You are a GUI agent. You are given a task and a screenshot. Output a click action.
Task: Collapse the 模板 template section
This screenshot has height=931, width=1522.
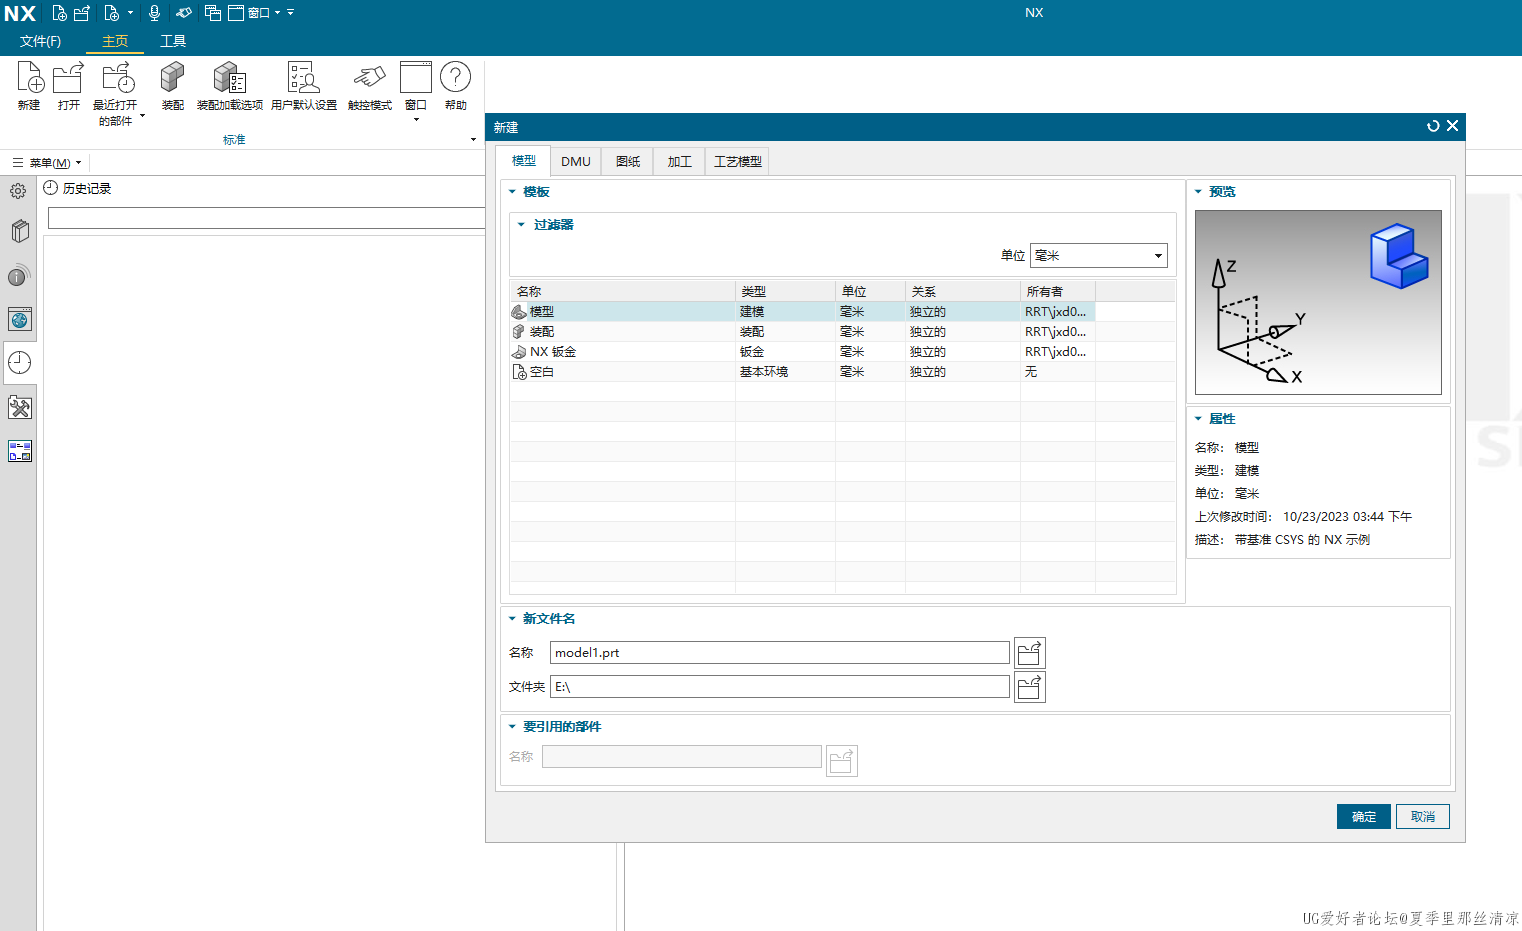click(513, 192)
